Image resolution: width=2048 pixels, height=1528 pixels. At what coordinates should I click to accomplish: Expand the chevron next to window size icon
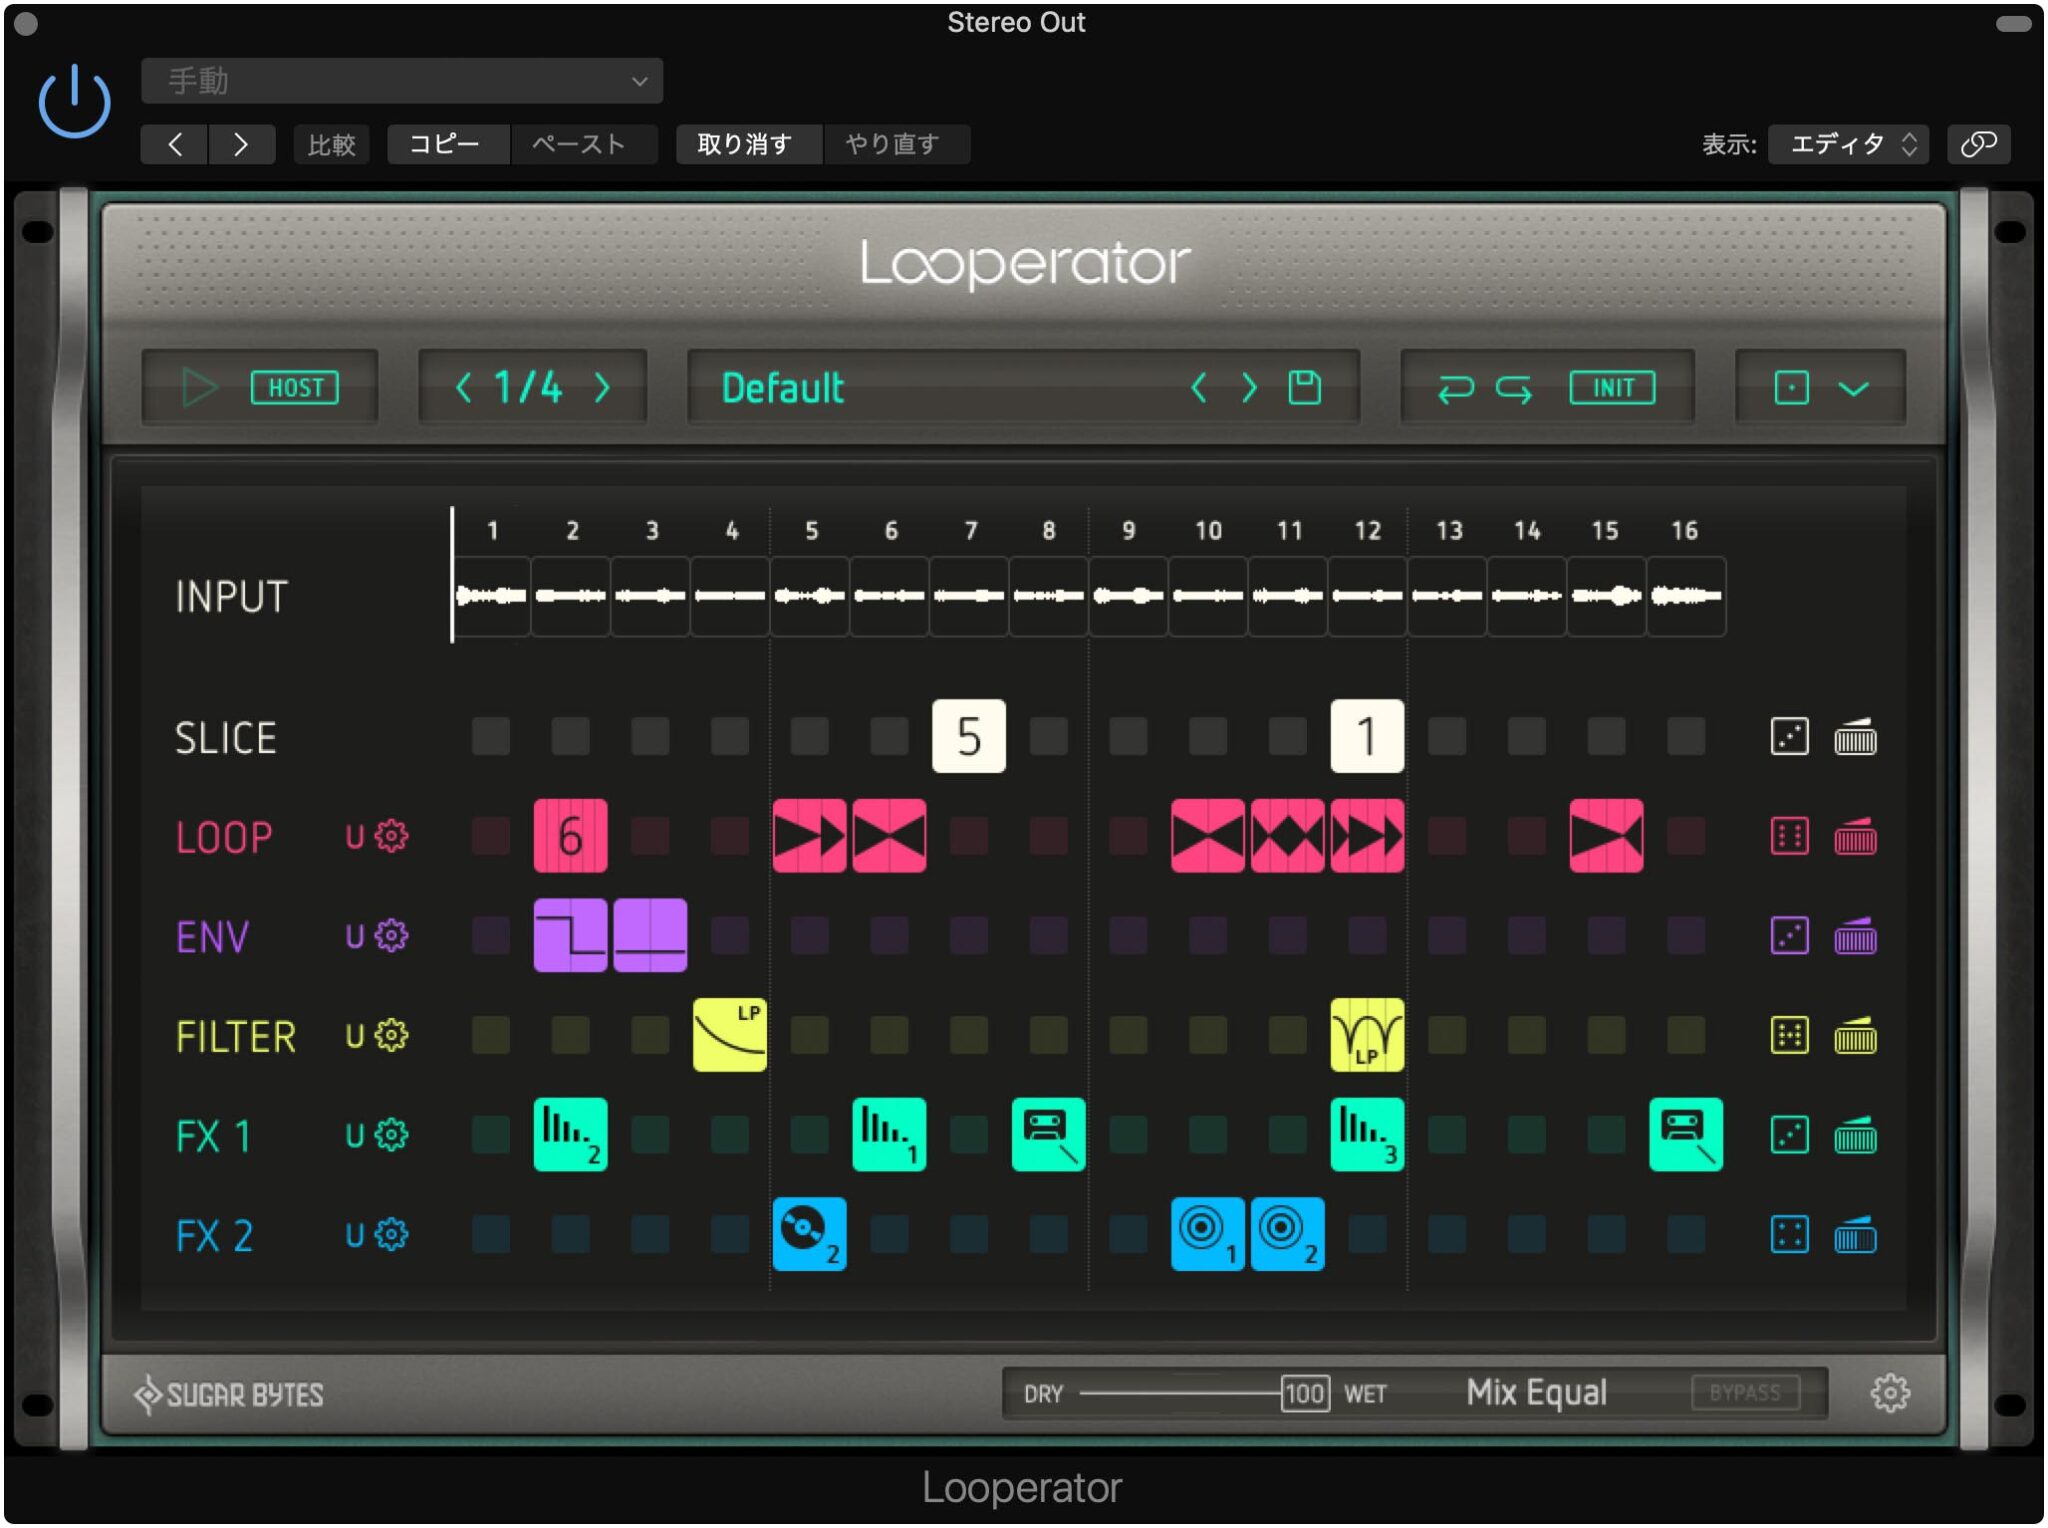click(1853, 388)
